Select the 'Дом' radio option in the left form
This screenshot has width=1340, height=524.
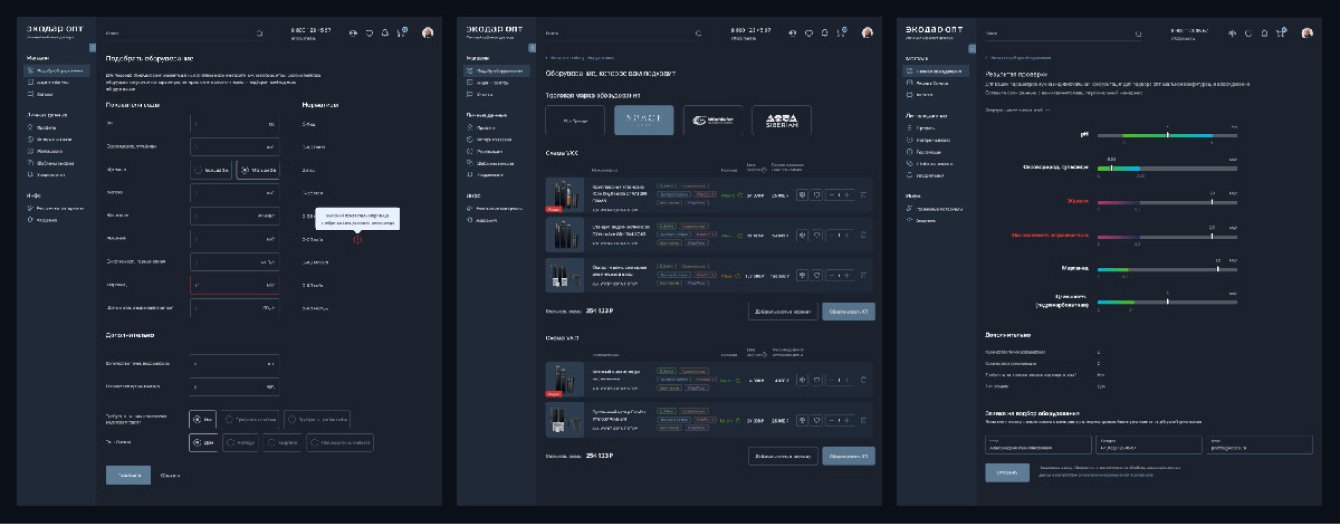203,442
